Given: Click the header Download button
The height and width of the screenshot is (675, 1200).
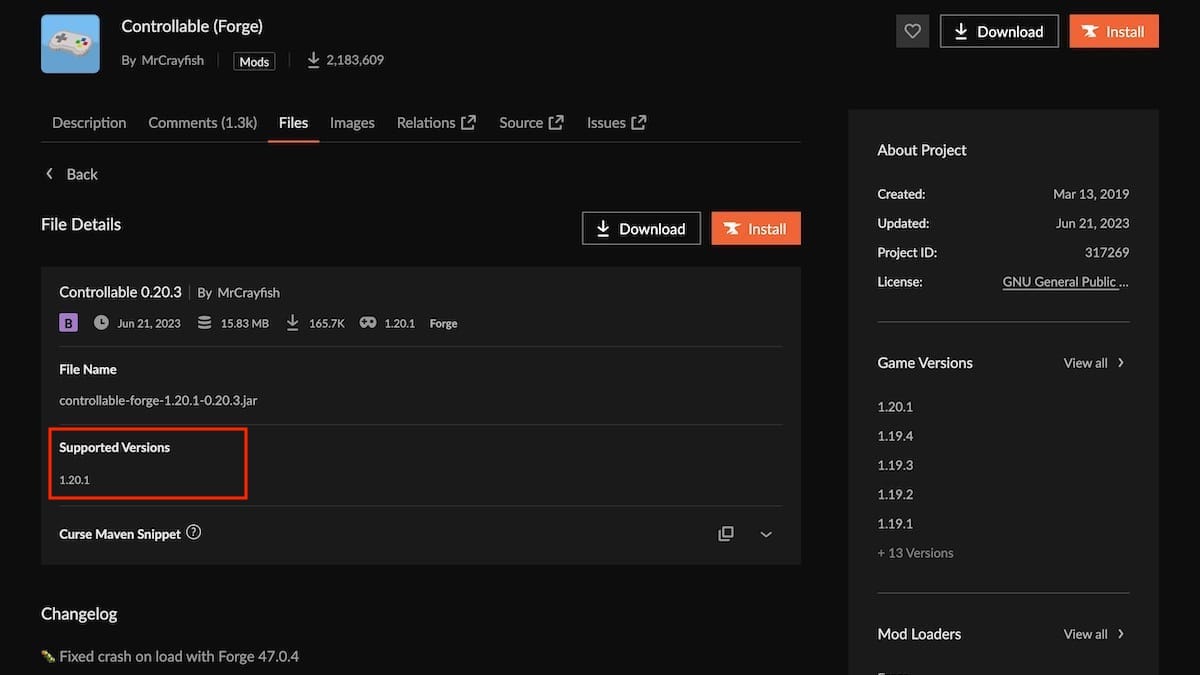Looking at the screenshot, I should (x=998, y=31).
